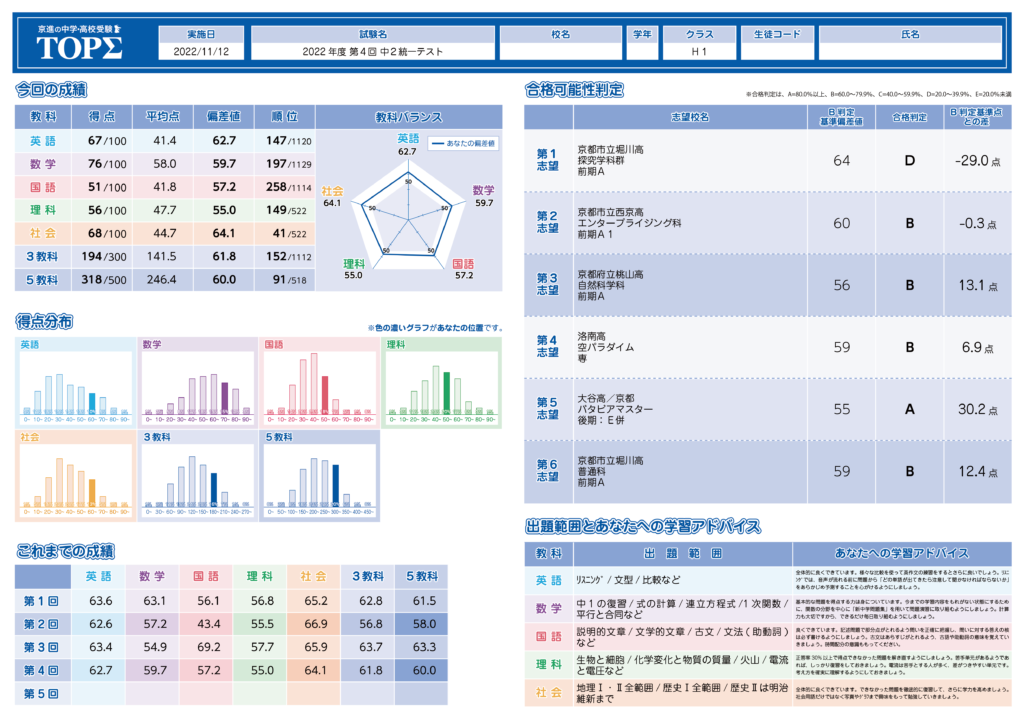Select the 理科 score distribution histogram
Screen dimensions: 1024x724
coord(441,381)
